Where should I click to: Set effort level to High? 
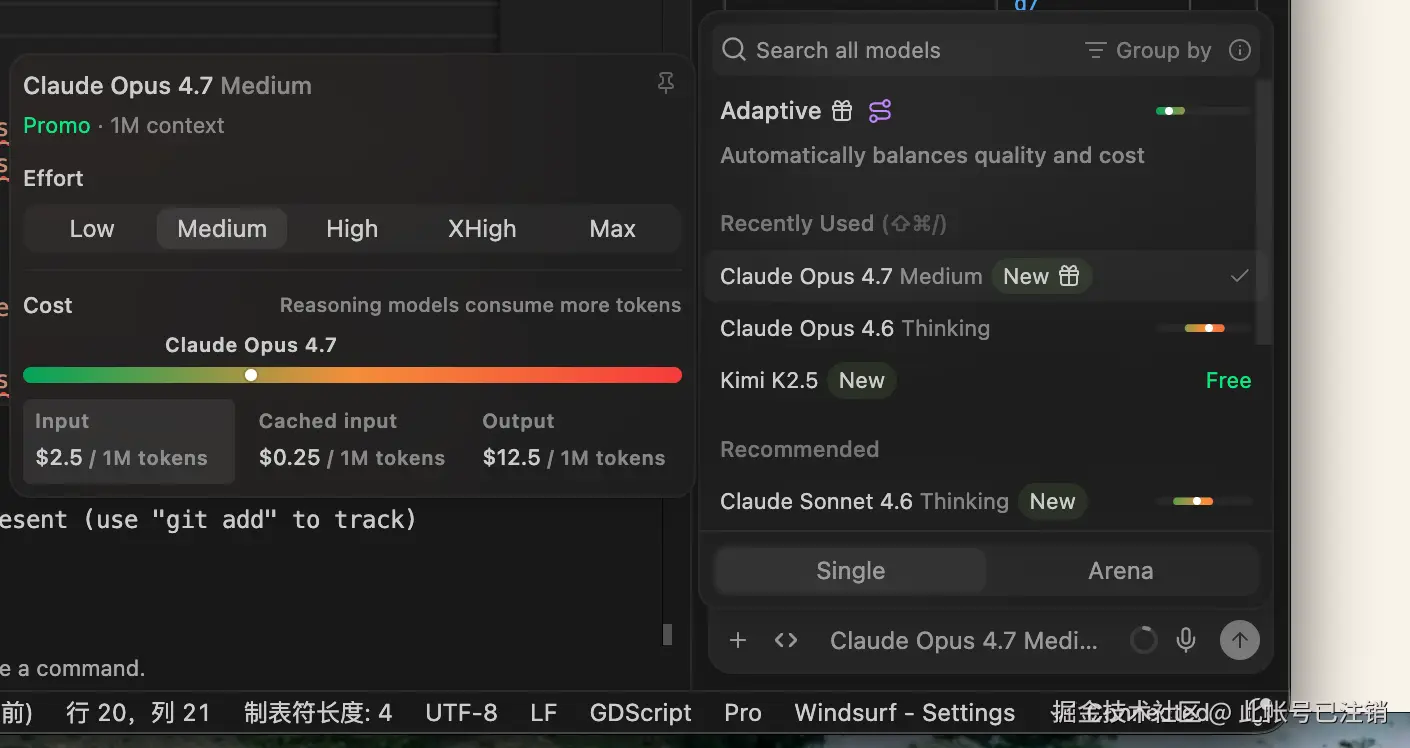click(352, 229)
